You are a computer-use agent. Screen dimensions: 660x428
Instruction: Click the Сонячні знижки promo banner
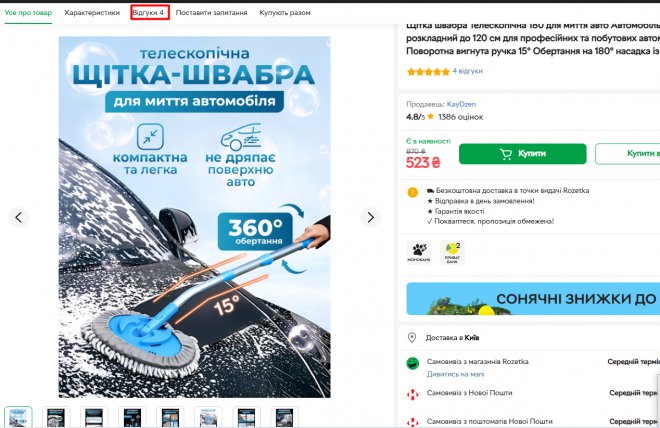click(533, 299)
